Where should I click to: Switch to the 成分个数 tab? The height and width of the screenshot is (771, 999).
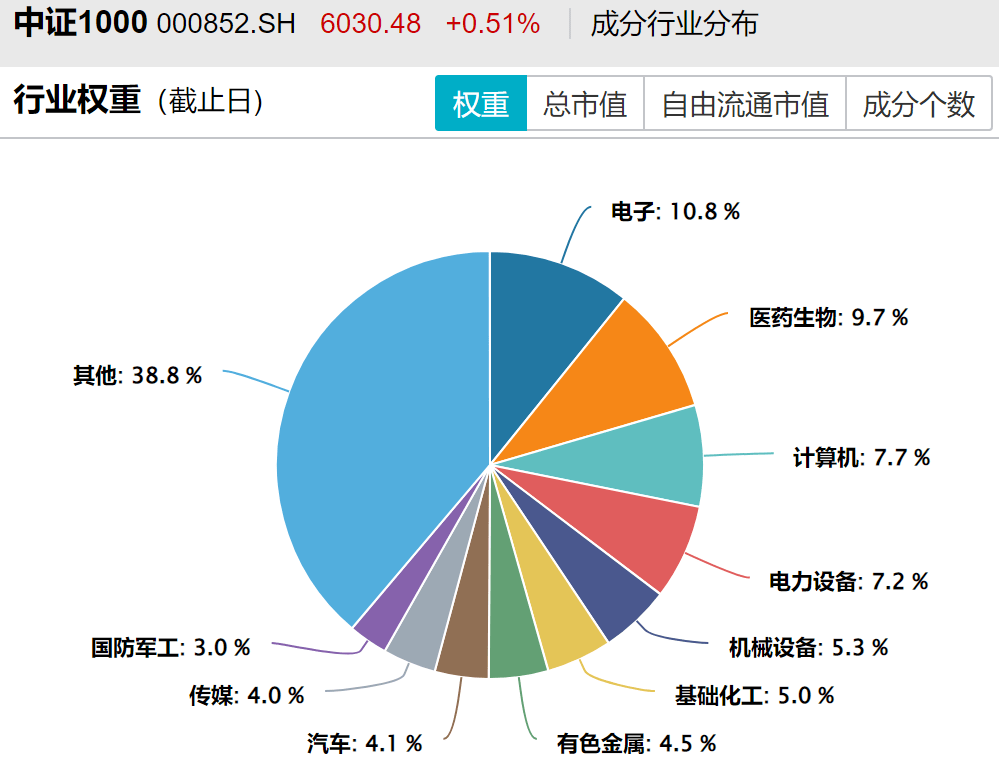coord(919,103)
